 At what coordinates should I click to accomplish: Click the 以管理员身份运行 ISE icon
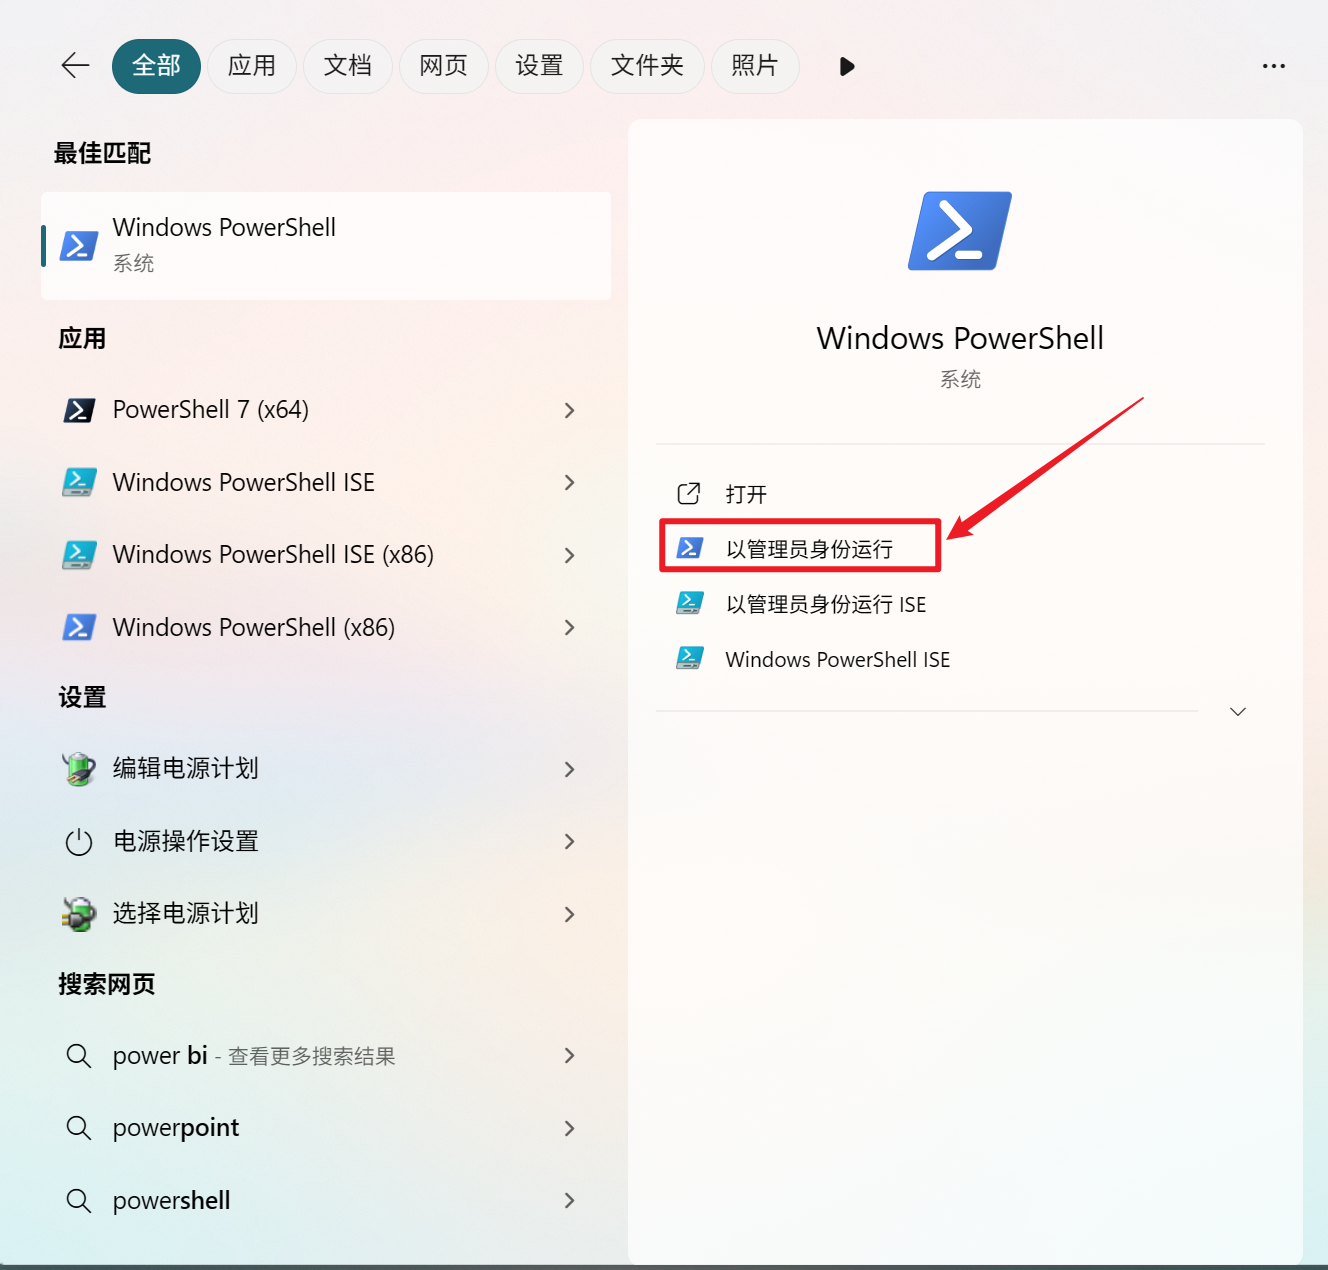pos(689,603)
